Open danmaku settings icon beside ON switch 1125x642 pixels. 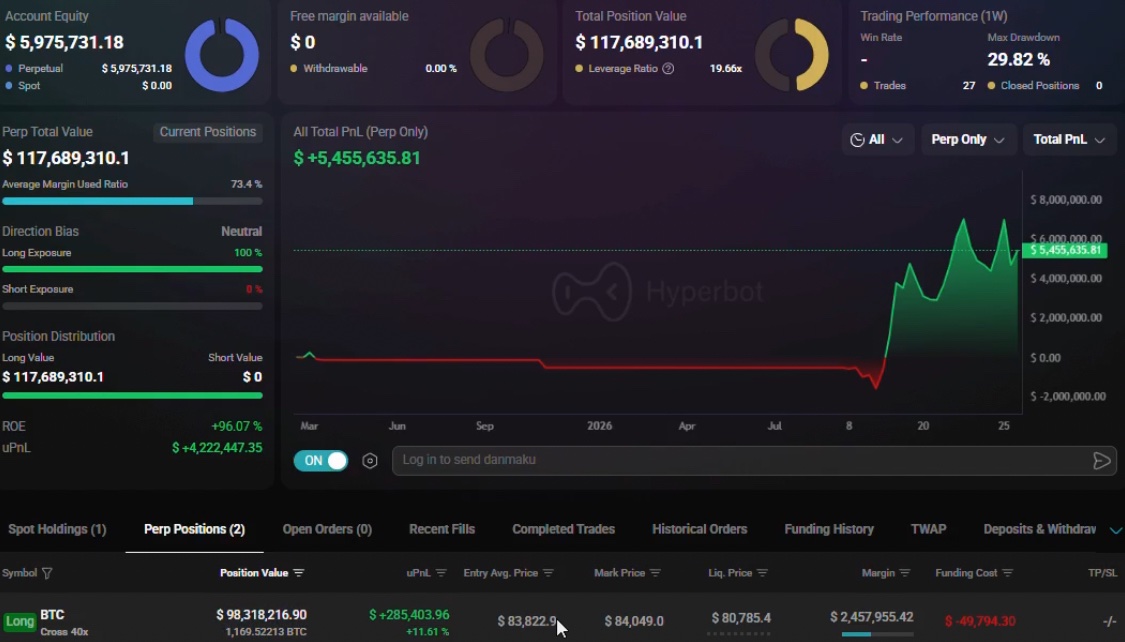pos(369,461)
